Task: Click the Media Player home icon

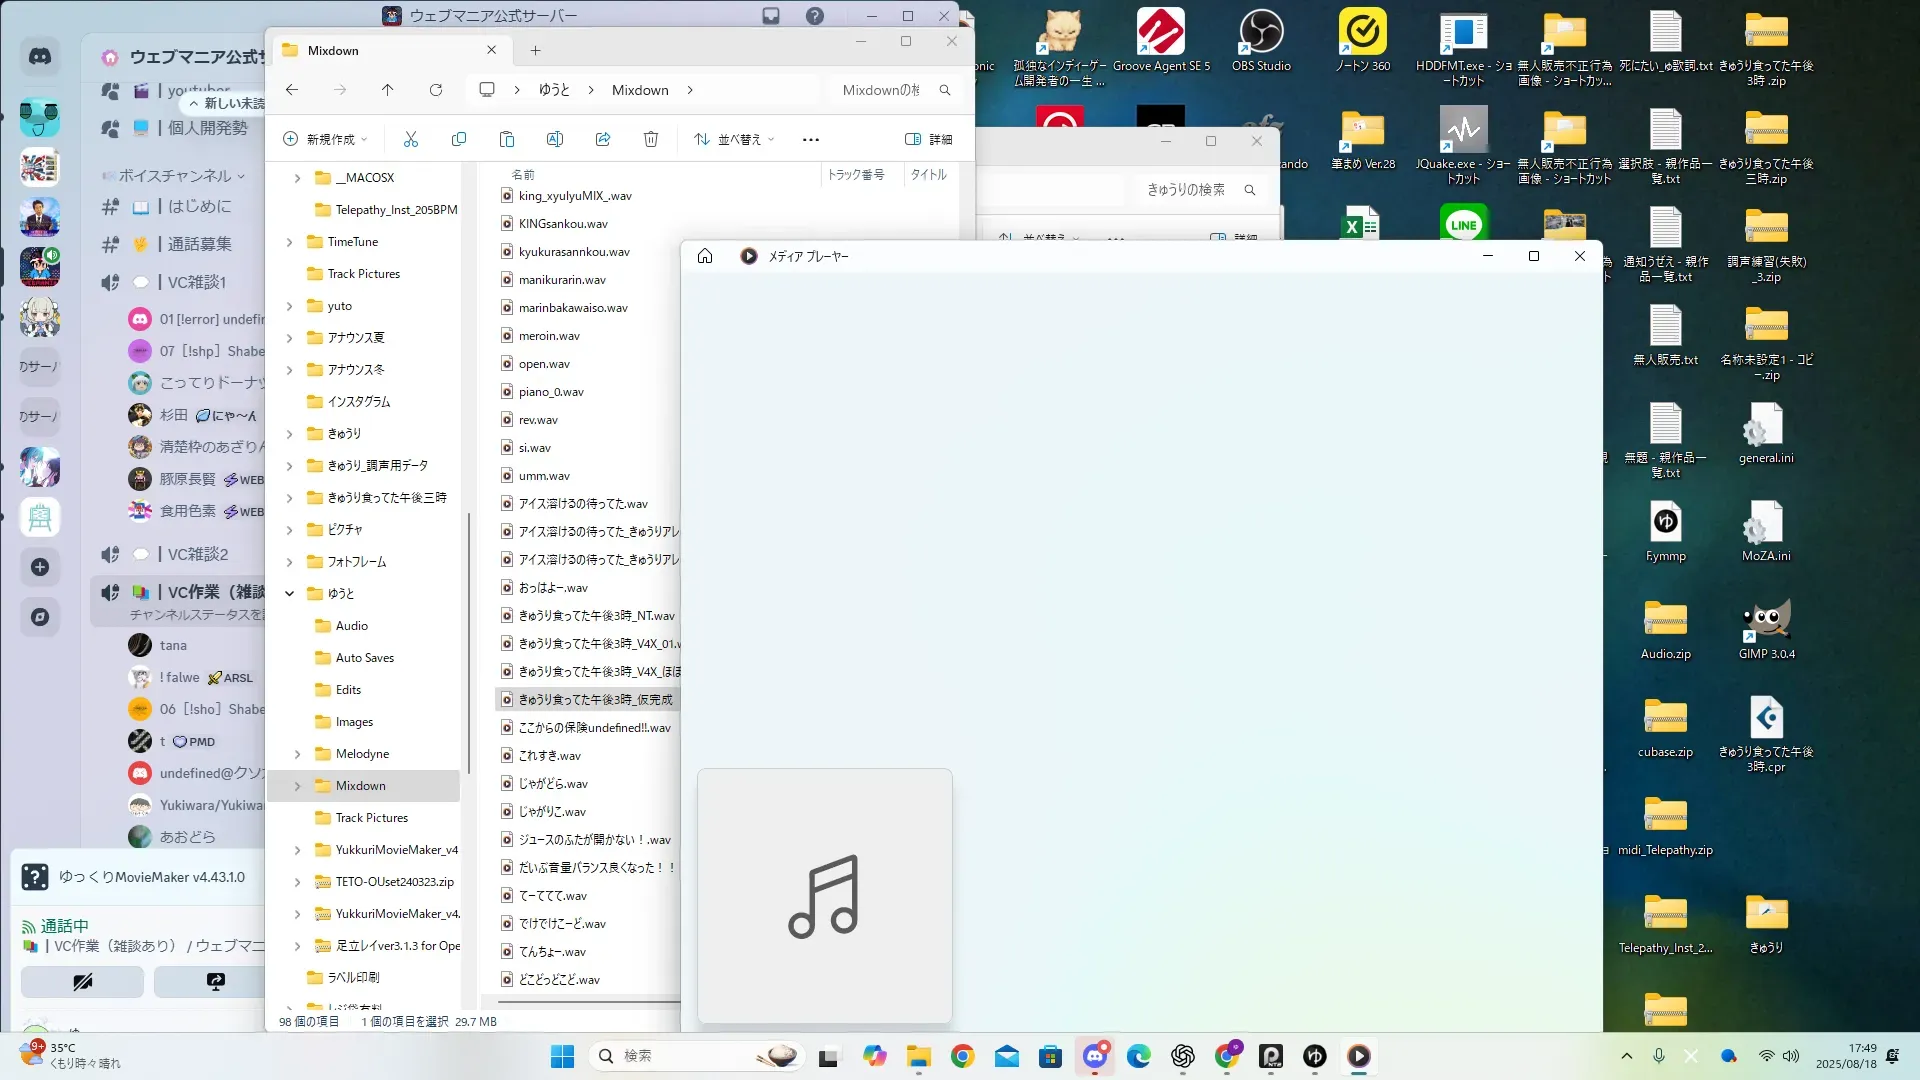Action: coord(705,256)
